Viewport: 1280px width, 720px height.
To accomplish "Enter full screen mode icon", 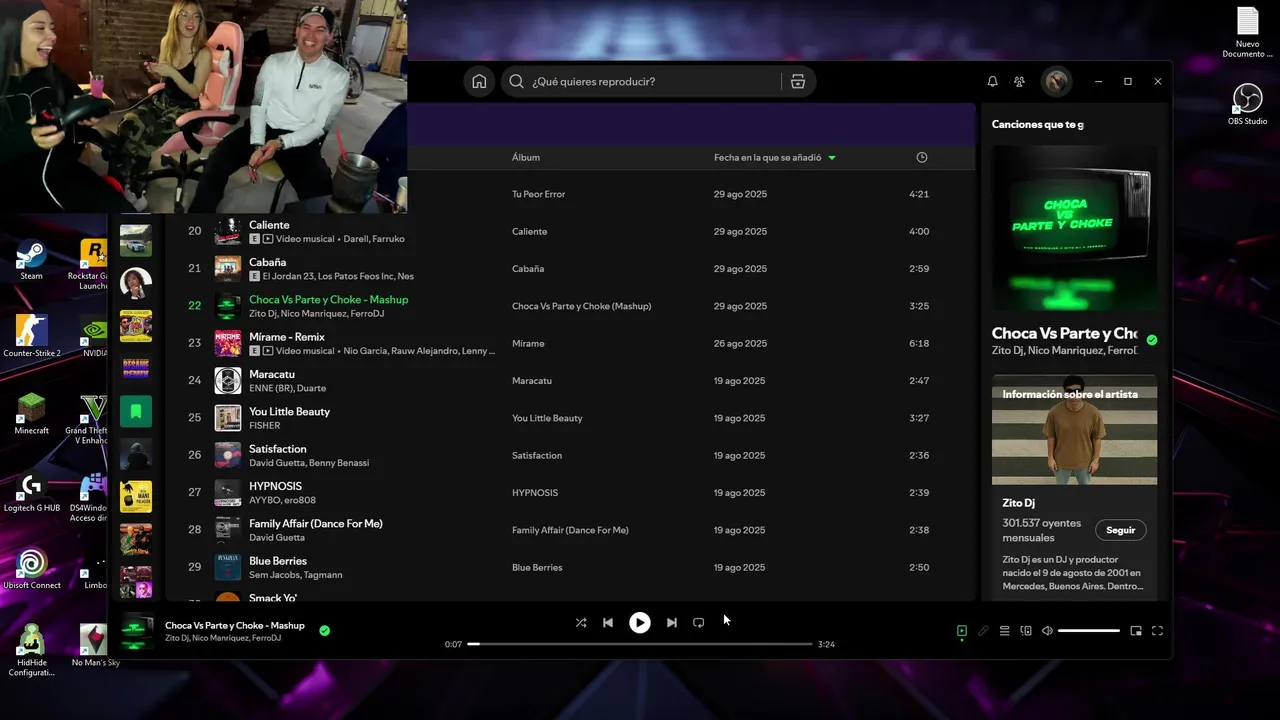I will point(1158,631).
